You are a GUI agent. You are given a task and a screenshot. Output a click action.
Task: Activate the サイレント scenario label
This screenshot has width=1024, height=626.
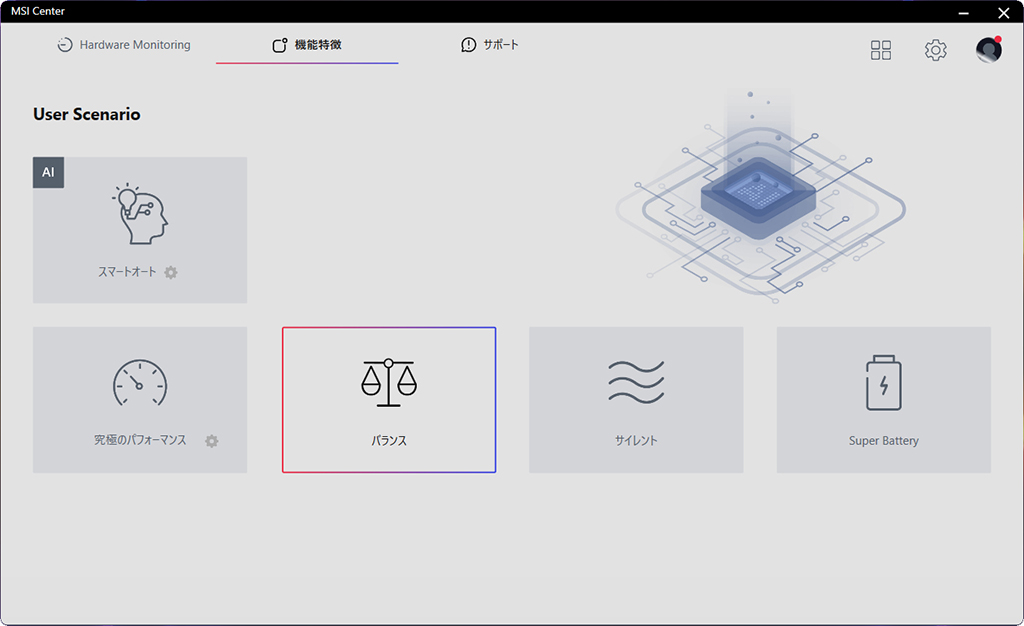tap(636, 441)
